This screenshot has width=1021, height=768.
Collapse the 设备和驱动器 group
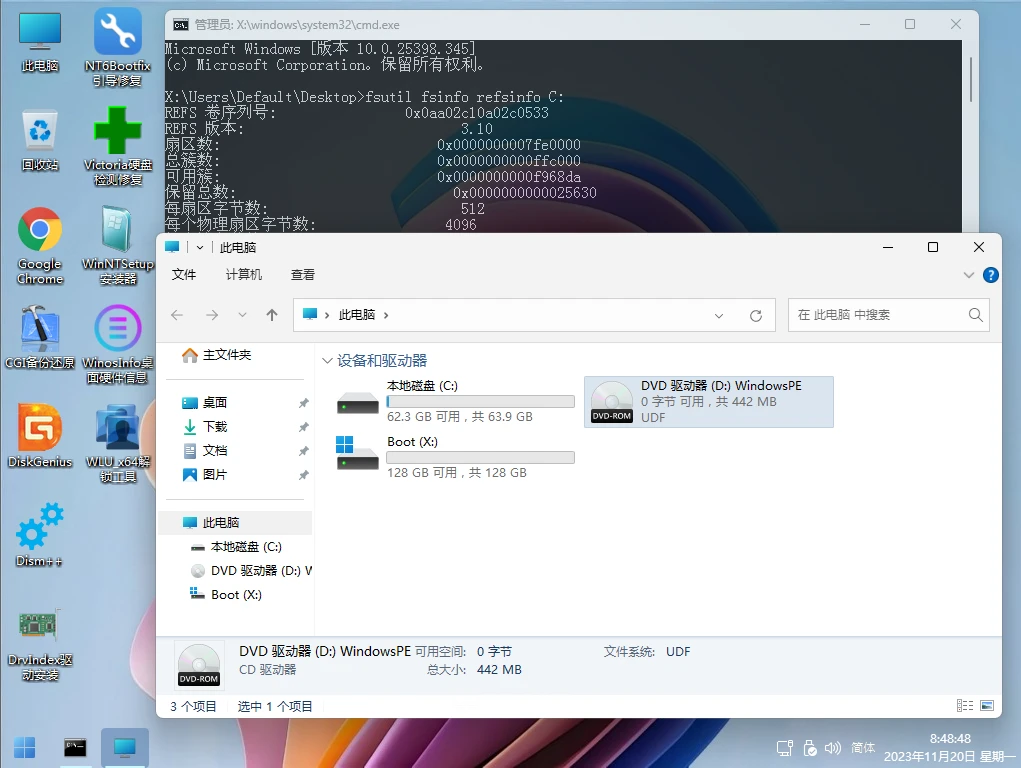(x=328, y=361)
